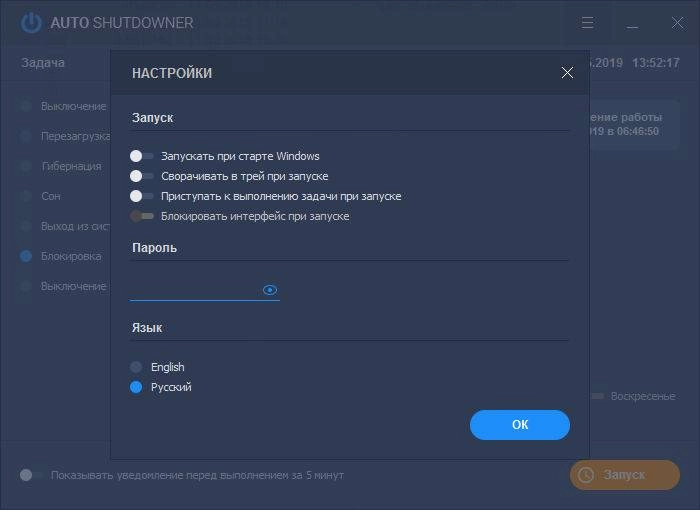Viewport: 700px width, 510px height.
Task: Enable Запускать при старте Windows switch
Action: [142, 156]
